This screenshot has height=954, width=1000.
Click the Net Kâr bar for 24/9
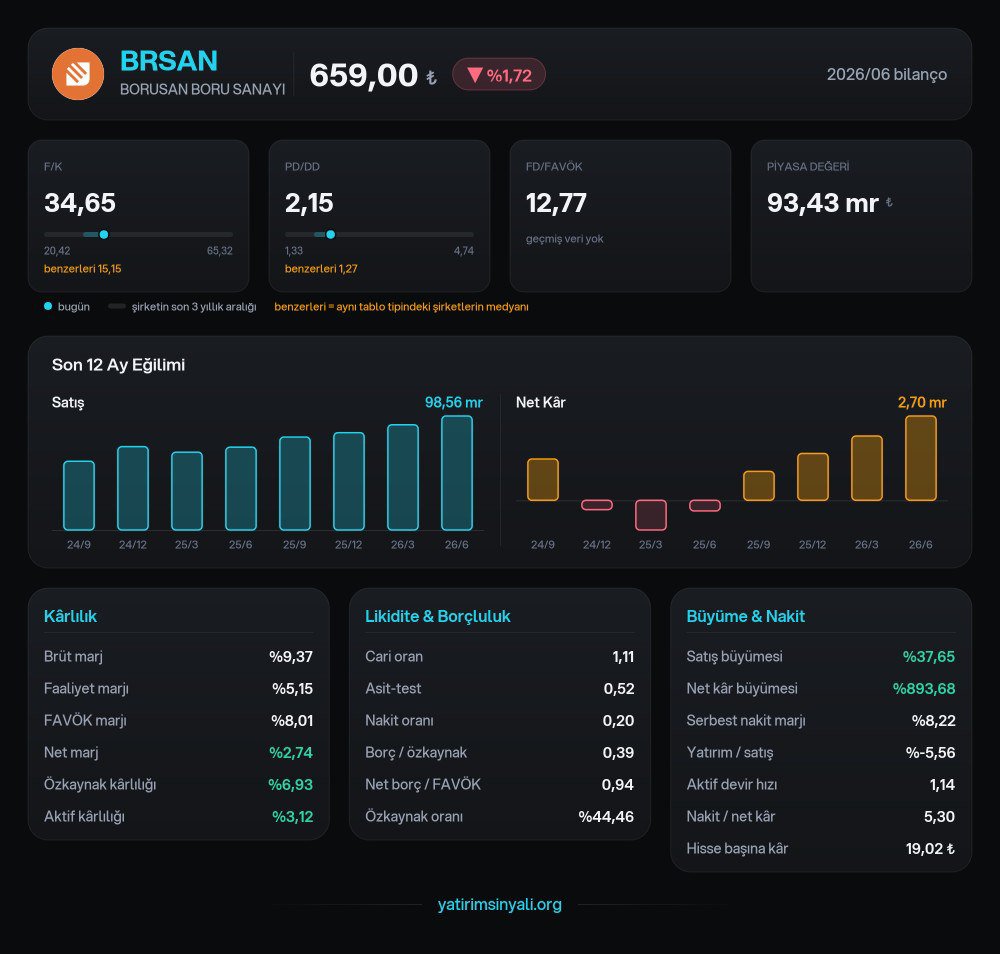[x=543, y=480]
